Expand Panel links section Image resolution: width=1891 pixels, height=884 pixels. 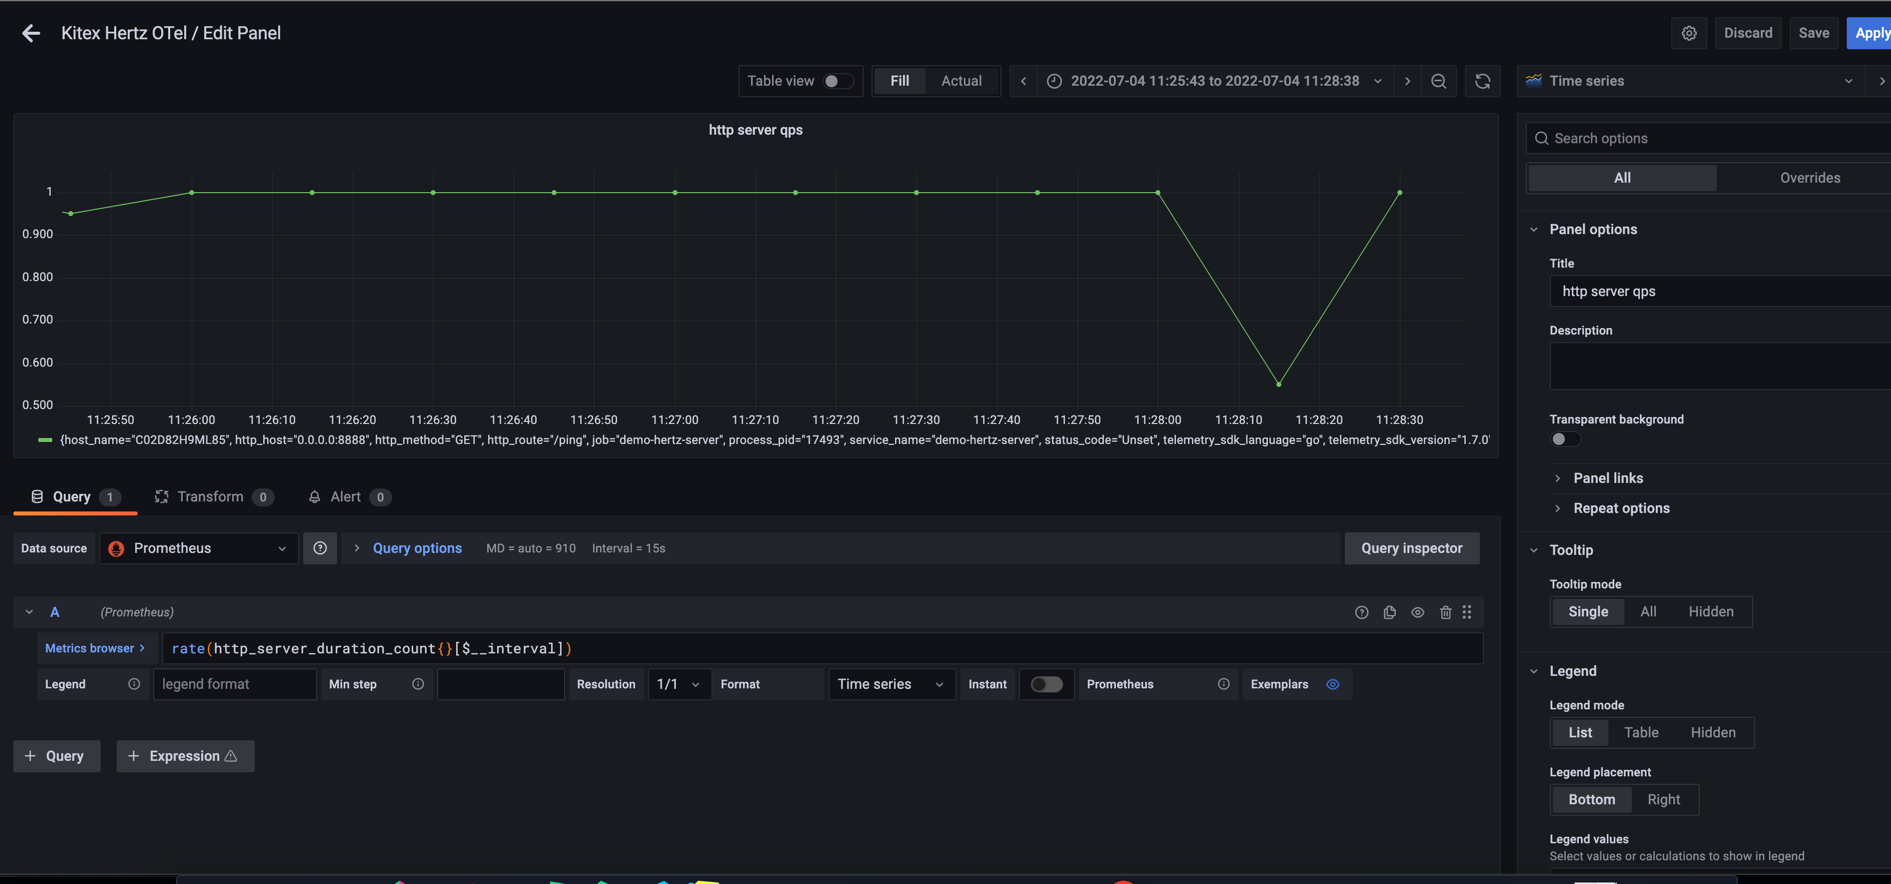tap(1608, 478)
